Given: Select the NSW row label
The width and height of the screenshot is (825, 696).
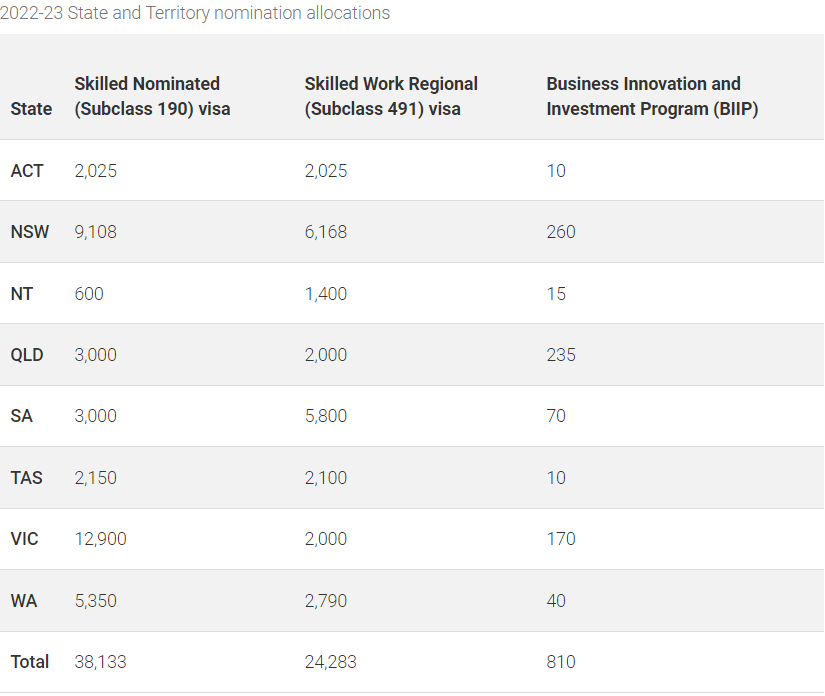Looking at the screenshot, I should (x=29, y=232).
